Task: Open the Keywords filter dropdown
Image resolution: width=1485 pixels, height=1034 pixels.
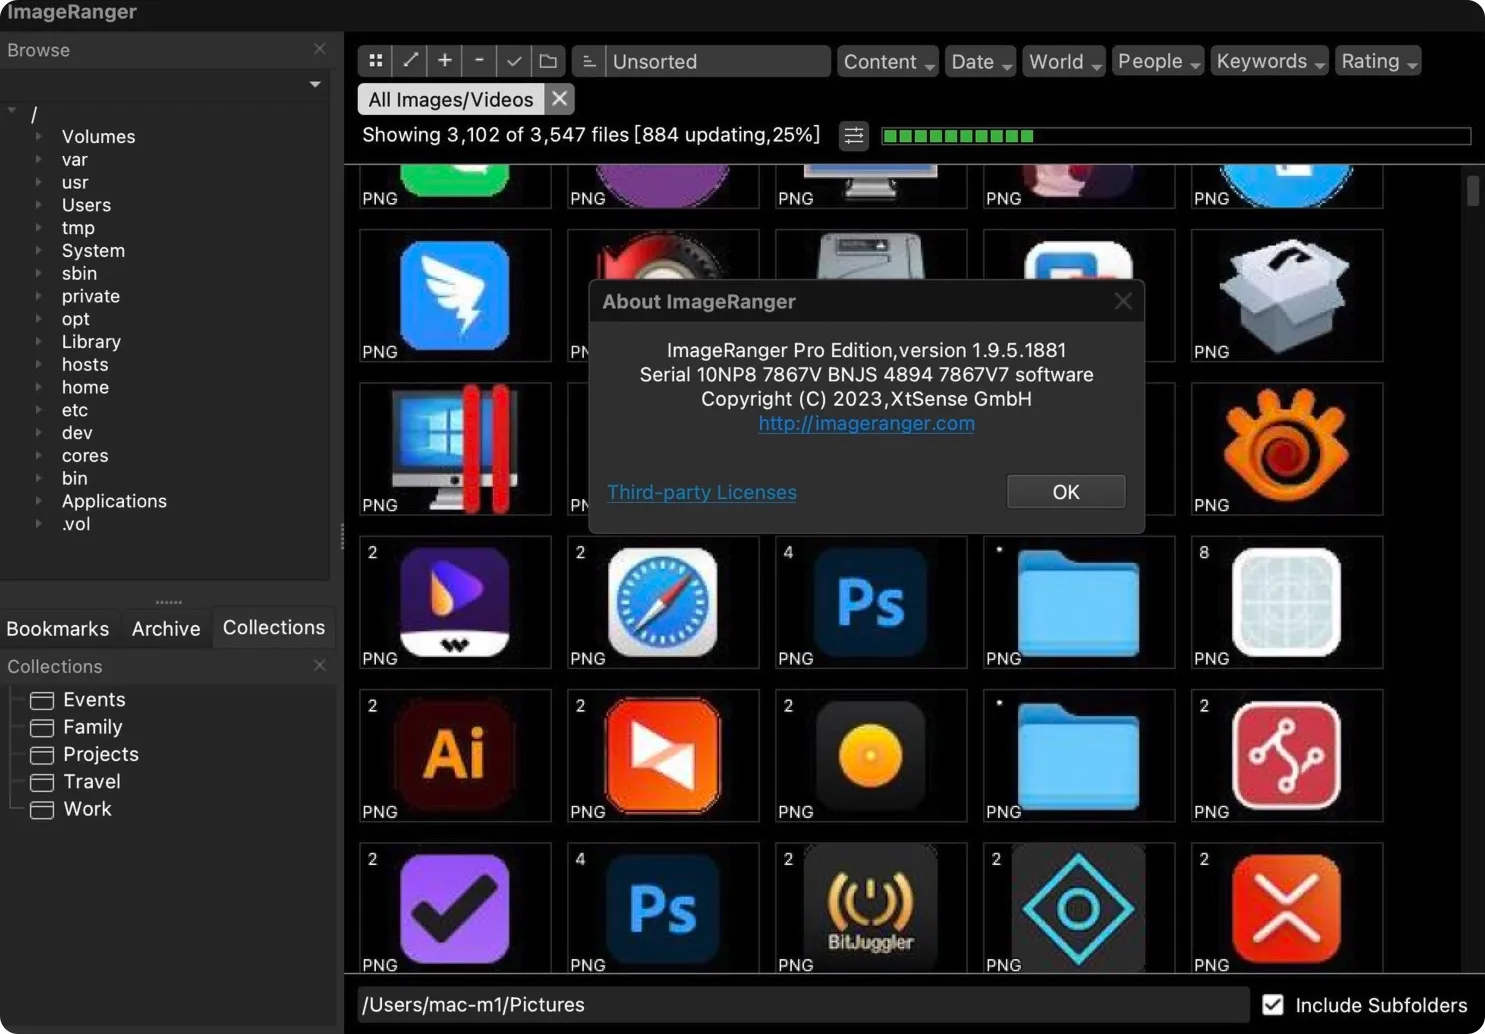Action: tap(1269, 61)
